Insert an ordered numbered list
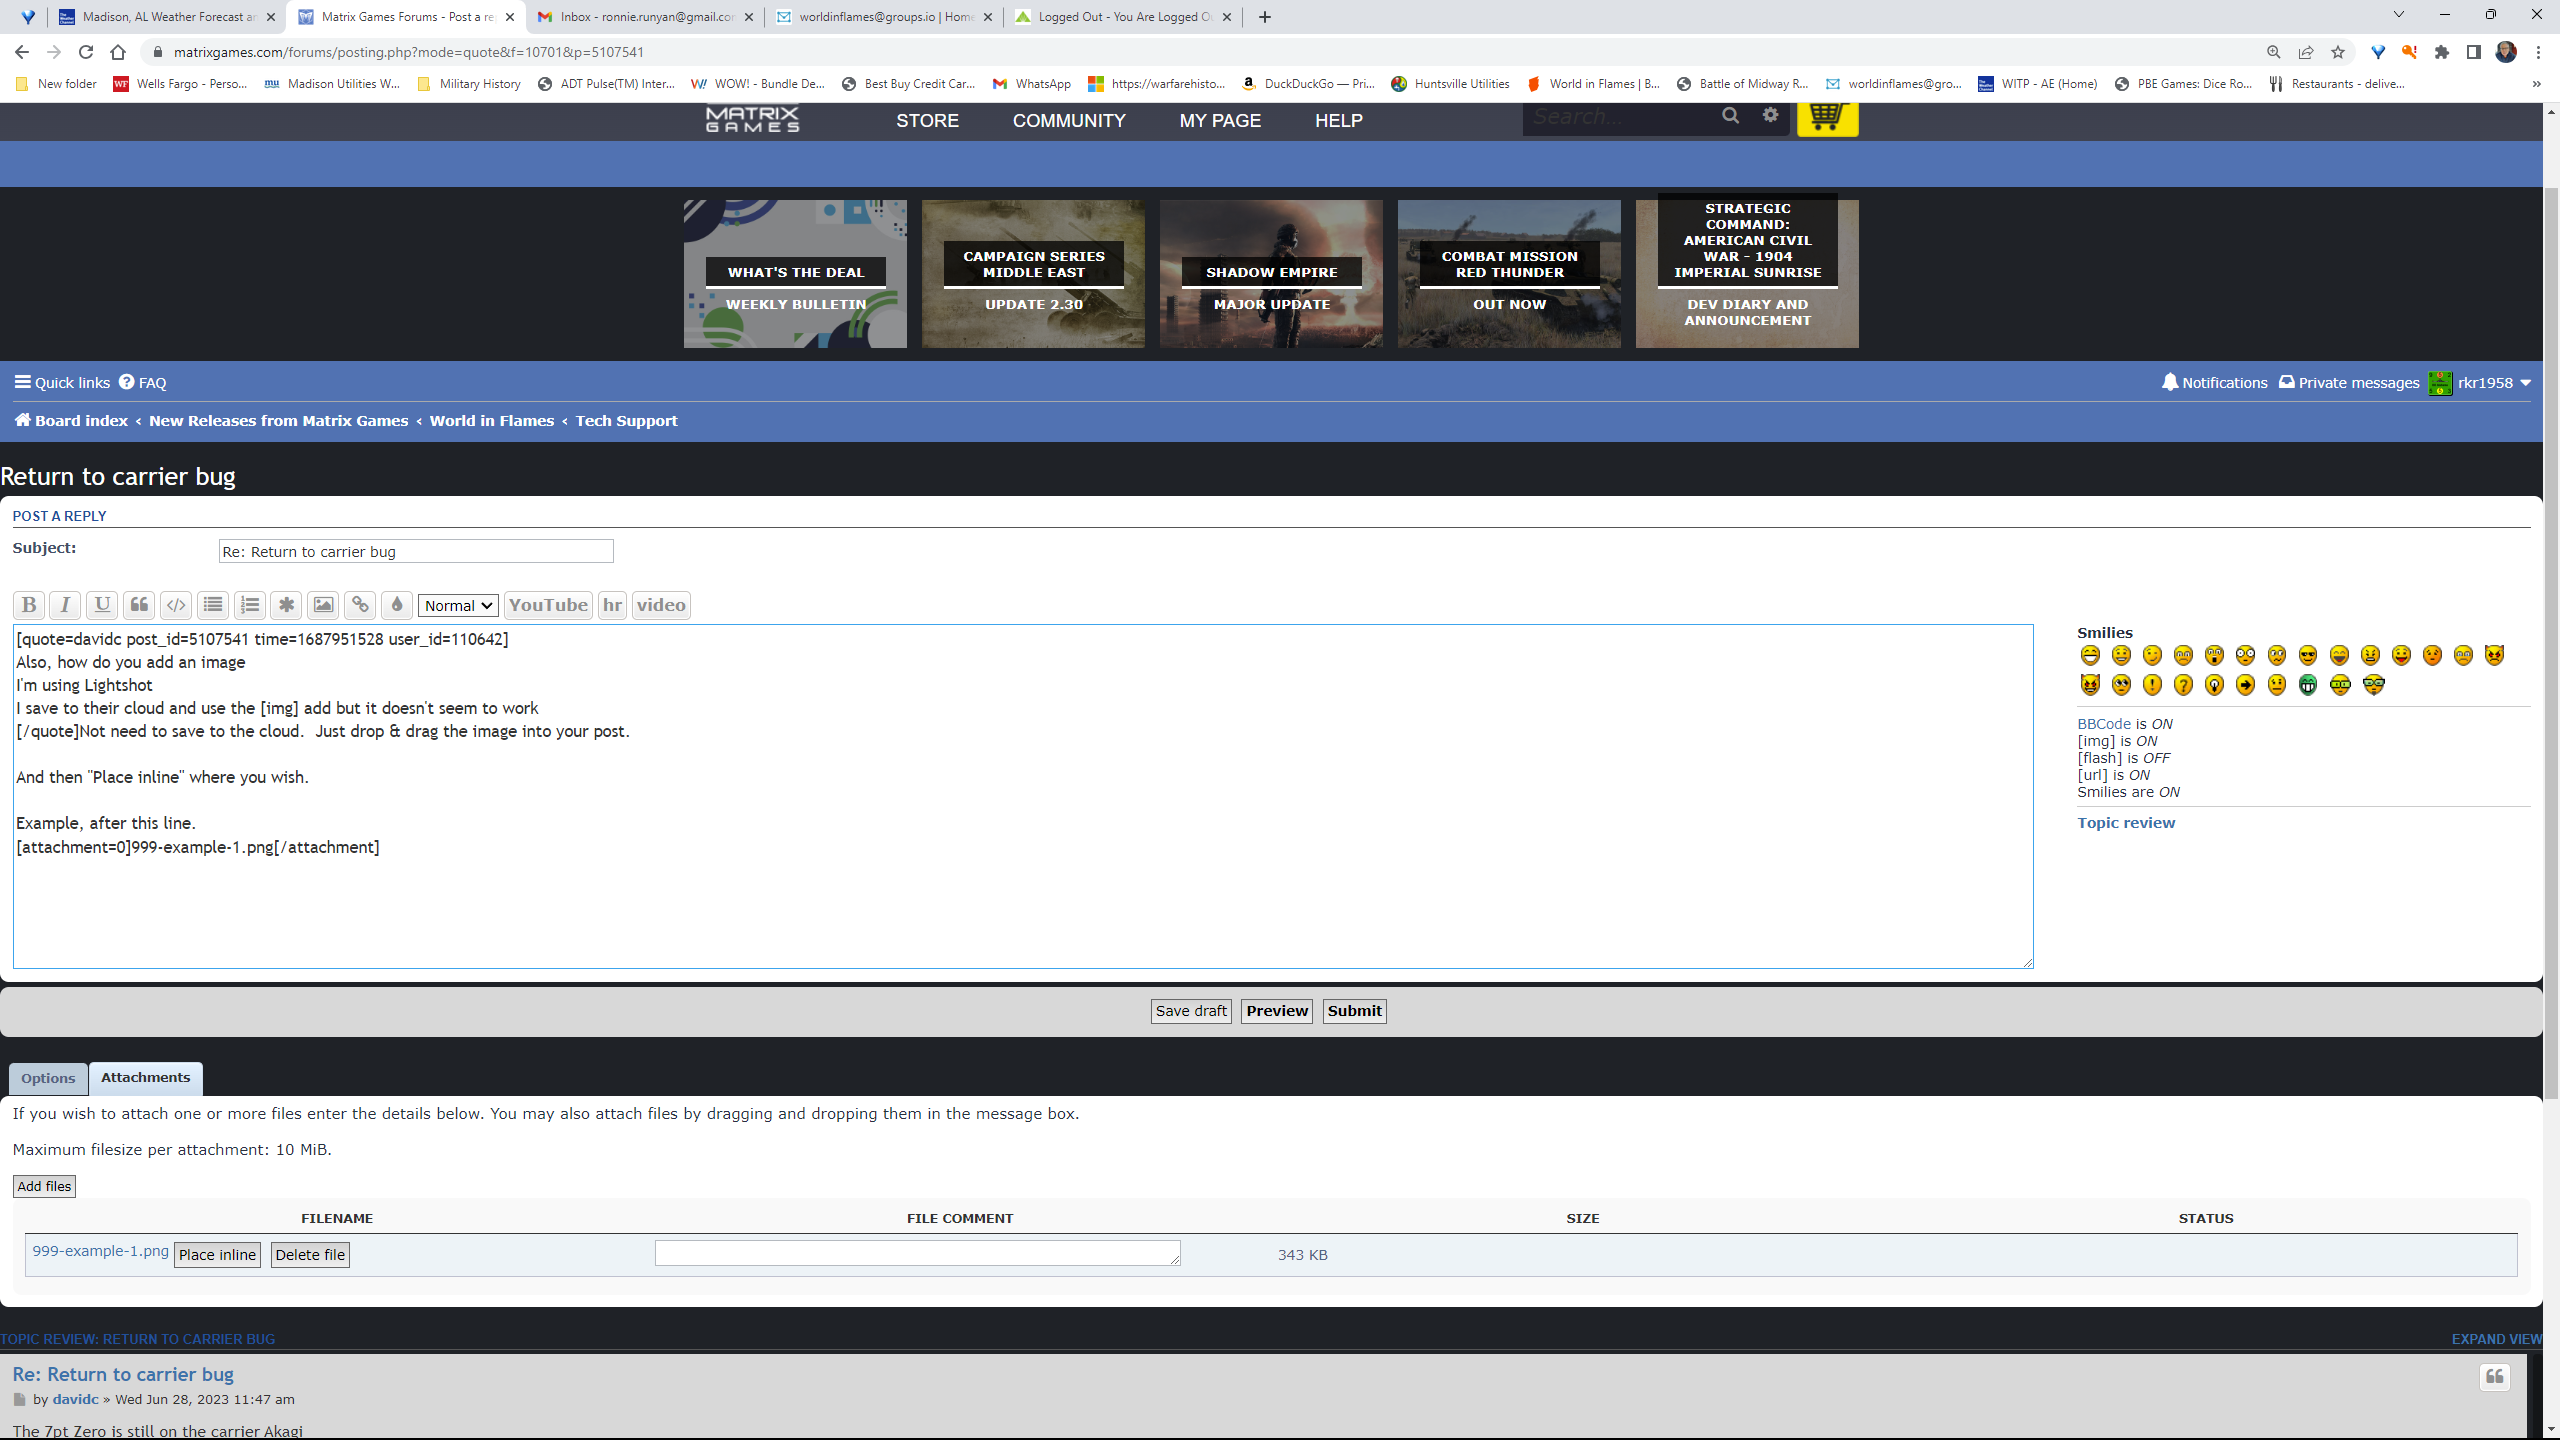 [x=250, y=605]
